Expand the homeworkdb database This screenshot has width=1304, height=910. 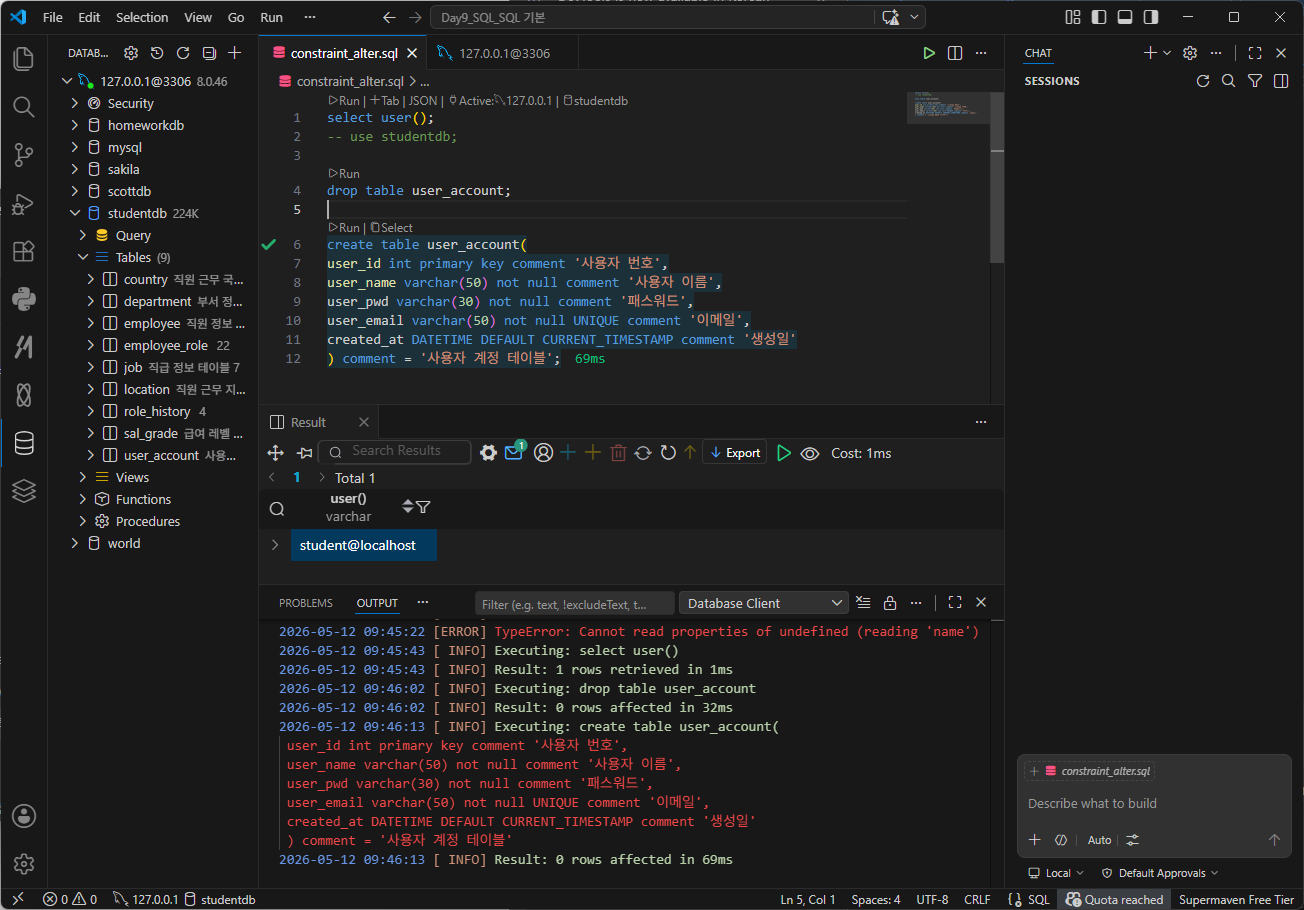pyautogui.click(x=75, y=125)
